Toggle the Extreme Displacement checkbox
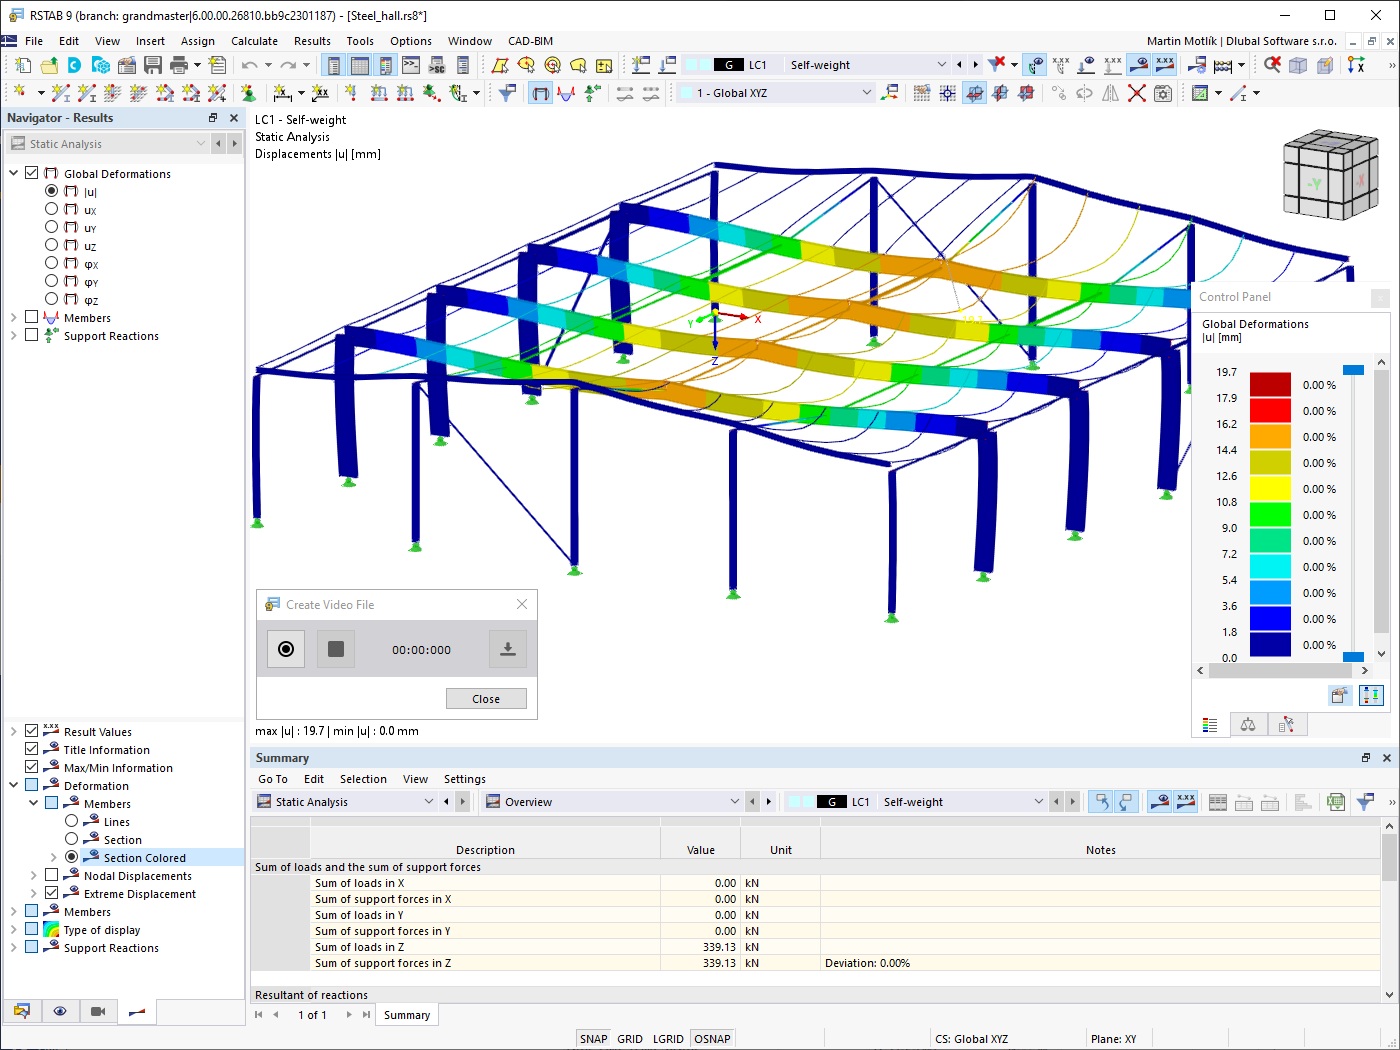Image resolution: width=1400 pixels, height=1050 pixels. [x=52, y=893]
